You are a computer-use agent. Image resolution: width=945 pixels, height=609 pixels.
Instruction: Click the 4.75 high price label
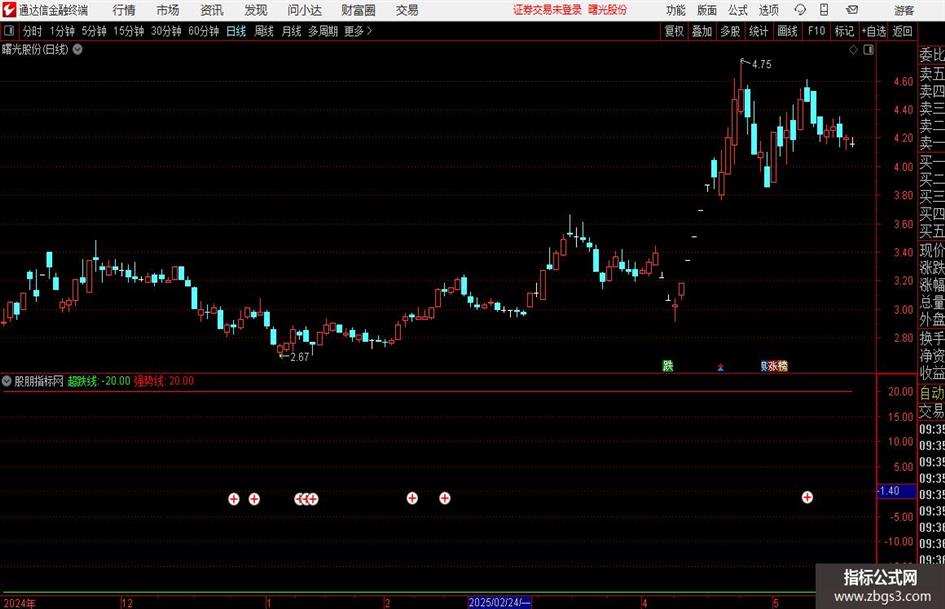[x=762, y=65]
